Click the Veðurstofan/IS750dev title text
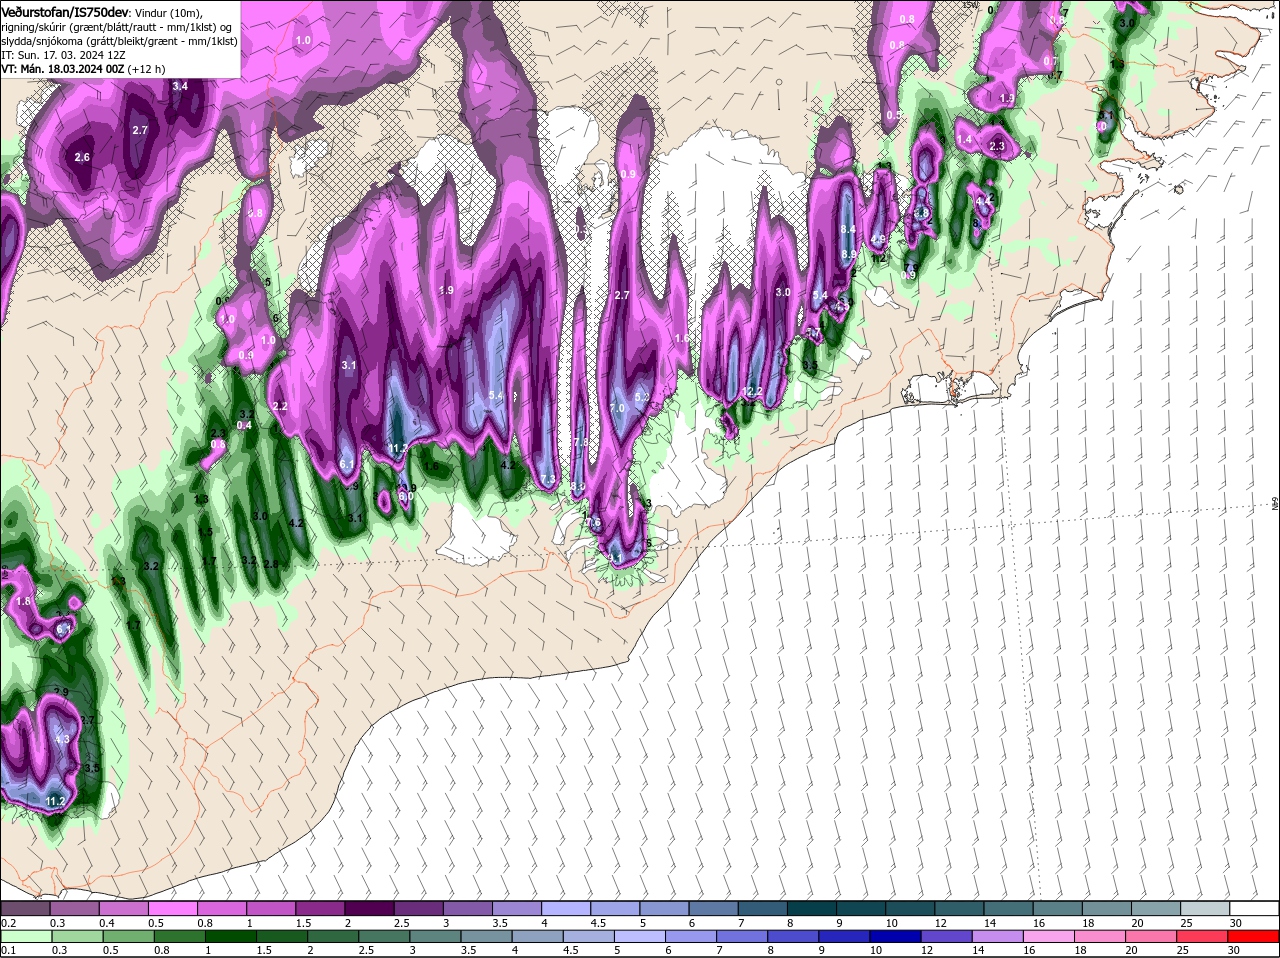The height and width of the screenshot is (958, 1280). [64, 11]
